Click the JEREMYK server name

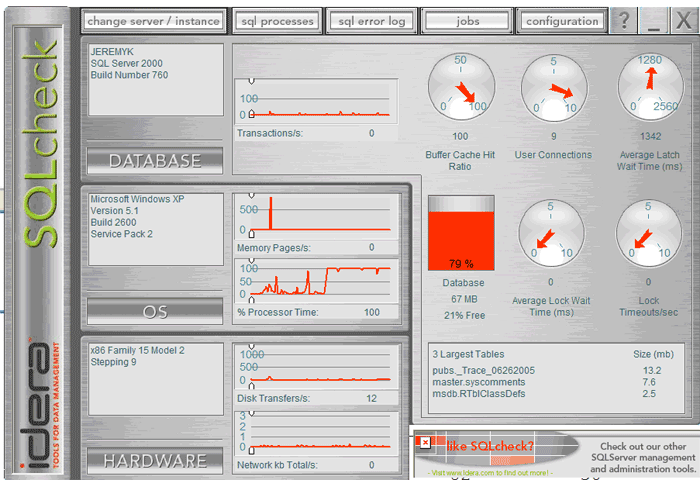point(112,52)
